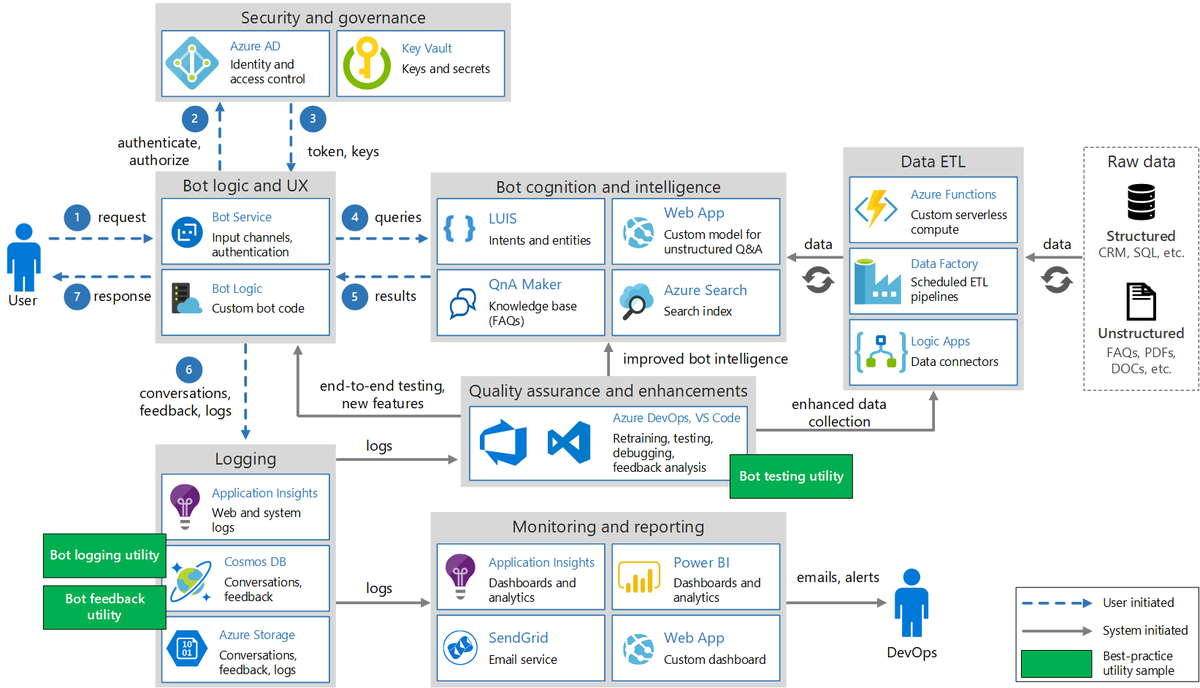Viewport: 1200px width, 688px height.
Task: Click Quality assurance and enhancements heading
Action: (x=608, y=391)
